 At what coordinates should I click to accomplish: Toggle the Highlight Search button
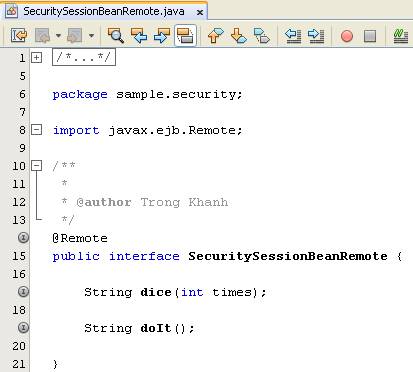(x=185, y=35)
